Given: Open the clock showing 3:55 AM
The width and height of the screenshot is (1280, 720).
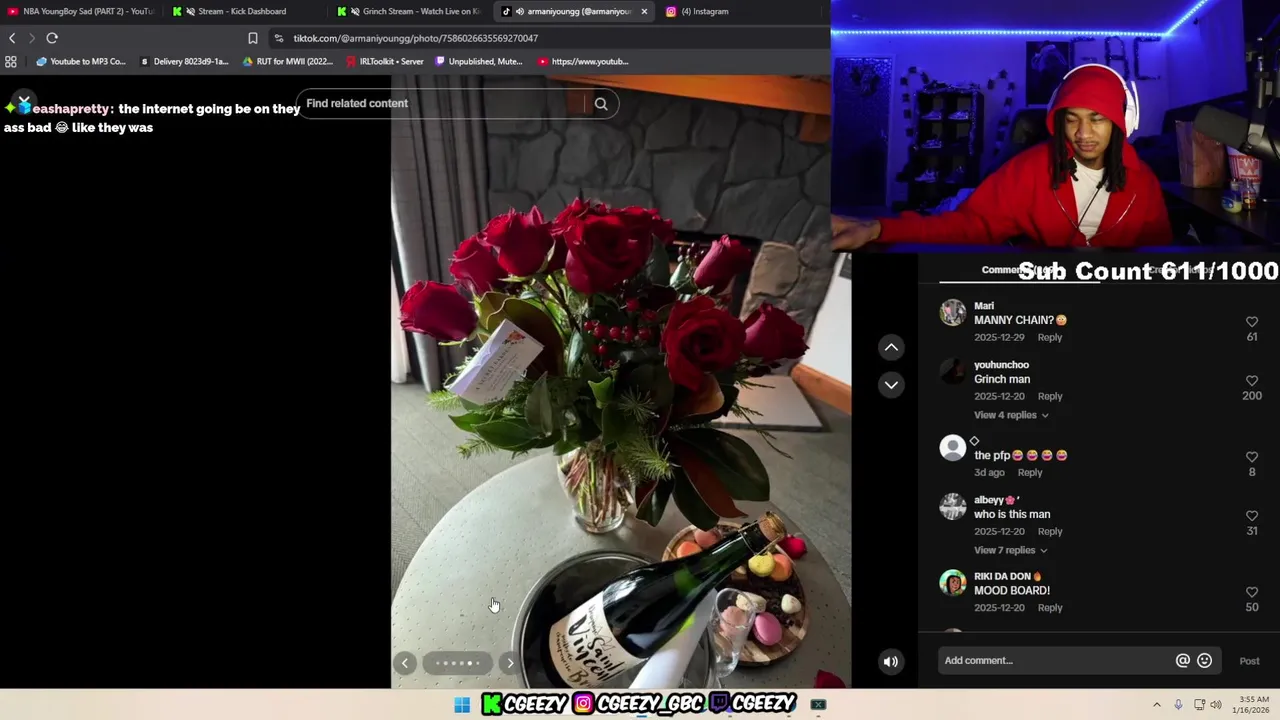Looking at the screenshot, I should tap(1253, 705).
